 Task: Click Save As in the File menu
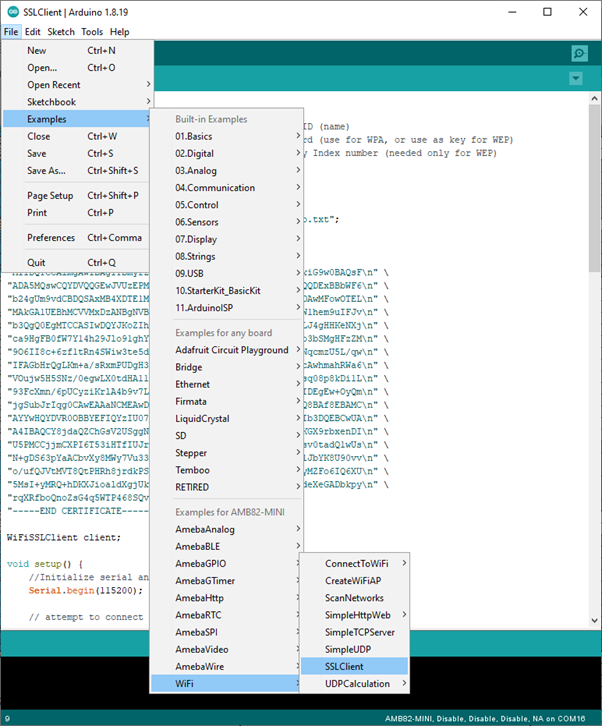(x=46, y=170)
